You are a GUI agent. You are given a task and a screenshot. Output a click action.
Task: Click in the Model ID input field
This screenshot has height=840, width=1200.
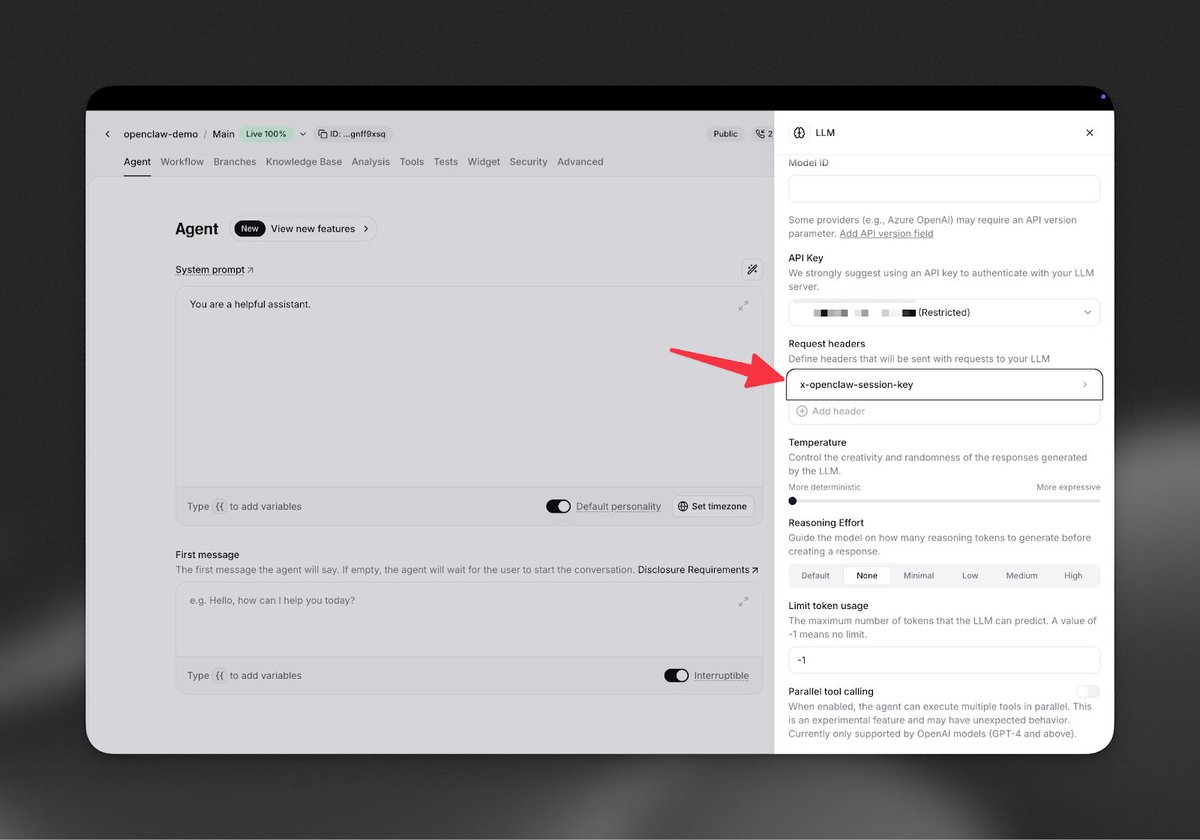(x=944, y=189)
